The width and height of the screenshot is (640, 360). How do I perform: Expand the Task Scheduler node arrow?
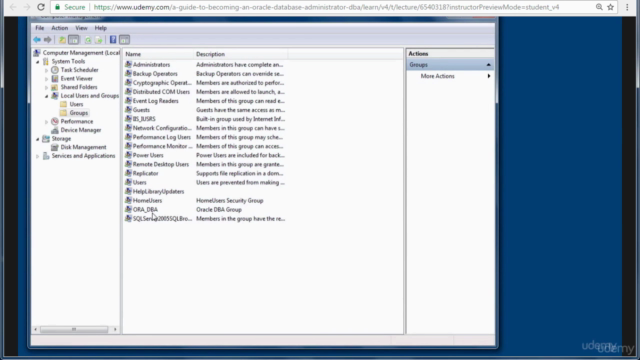coord(47,70)
